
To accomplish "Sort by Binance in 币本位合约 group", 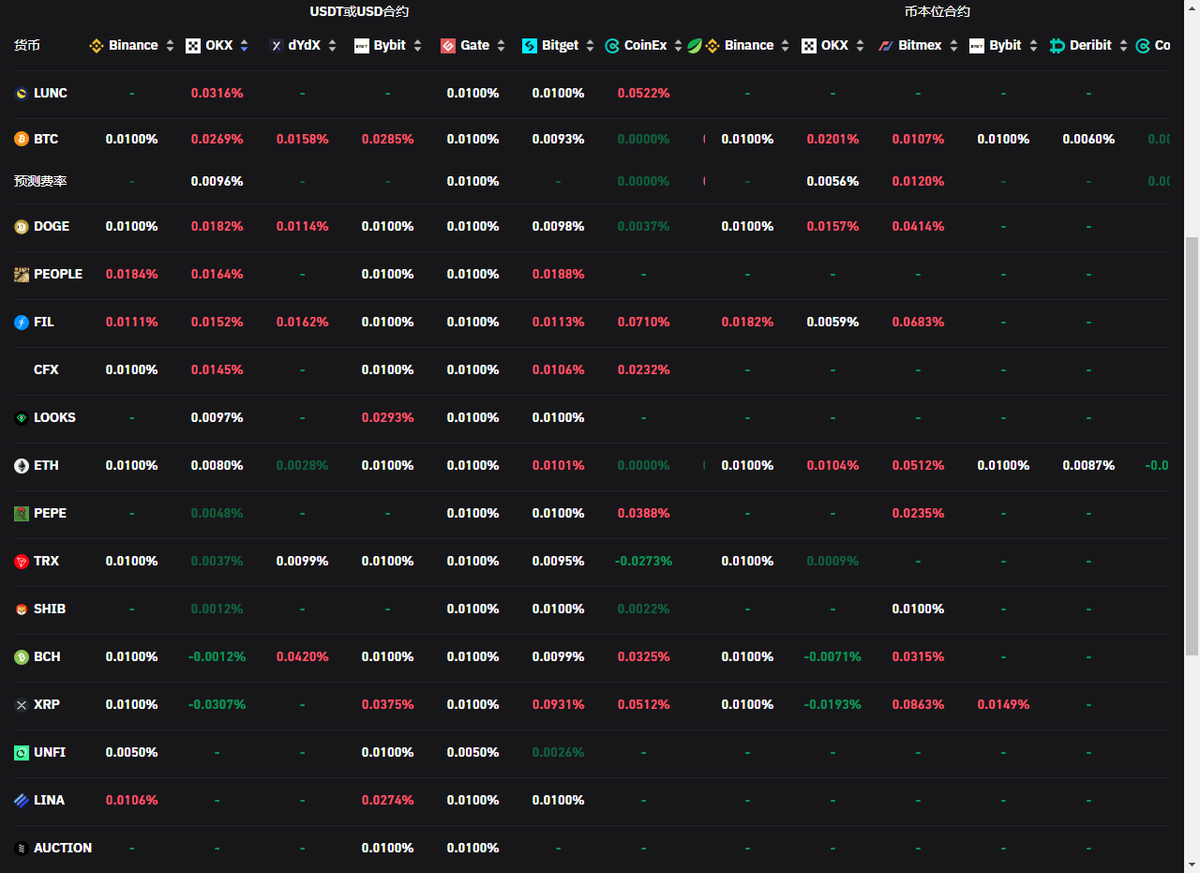I will pos(786,46).
